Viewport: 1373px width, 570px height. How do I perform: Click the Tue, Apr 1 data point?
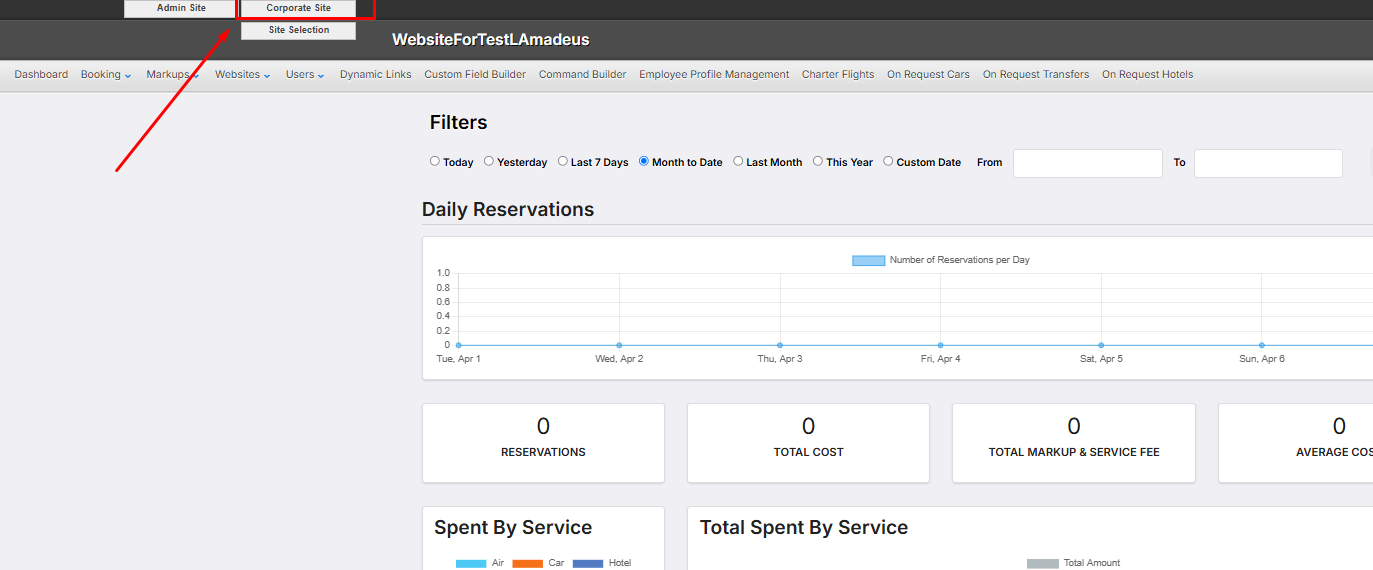pos(458,345)
